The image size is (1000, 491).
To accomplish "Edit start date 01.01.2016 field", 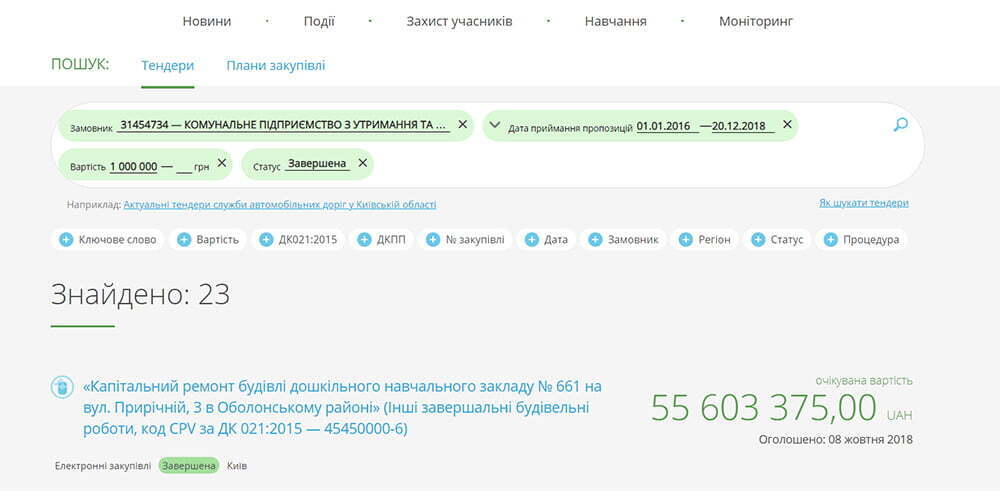I will pyautogui.click(x=666, y=126).
